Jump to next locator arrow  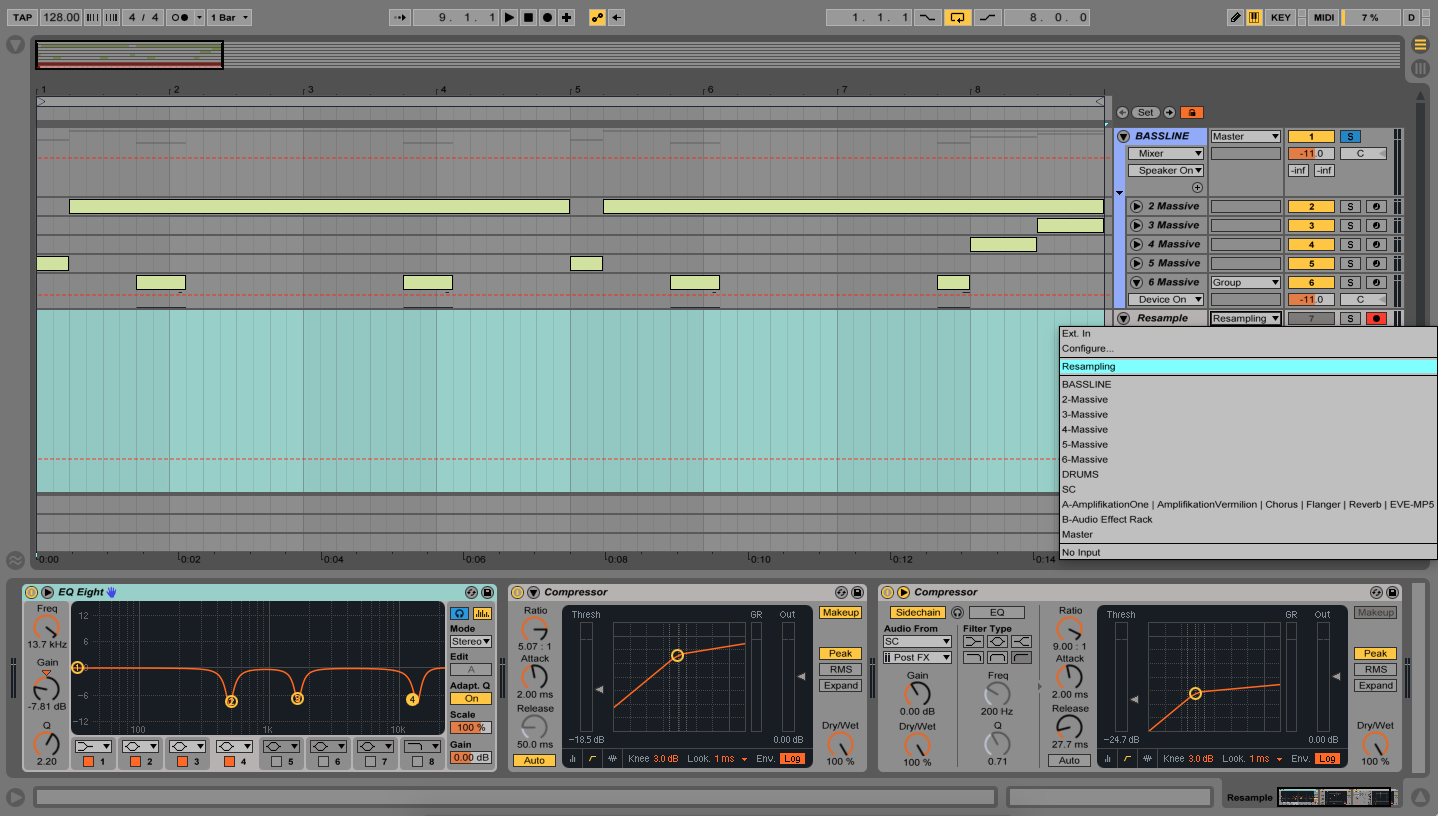(x=1168, y=113)
